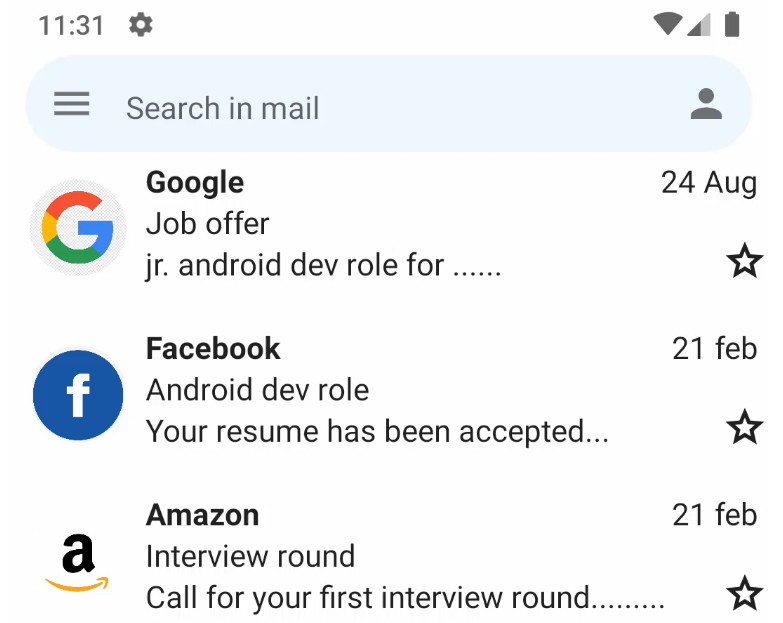The width and height of the screenshot is (783, 623).
Task: Click the Google sender logo avatar
Action: [78, 228]
